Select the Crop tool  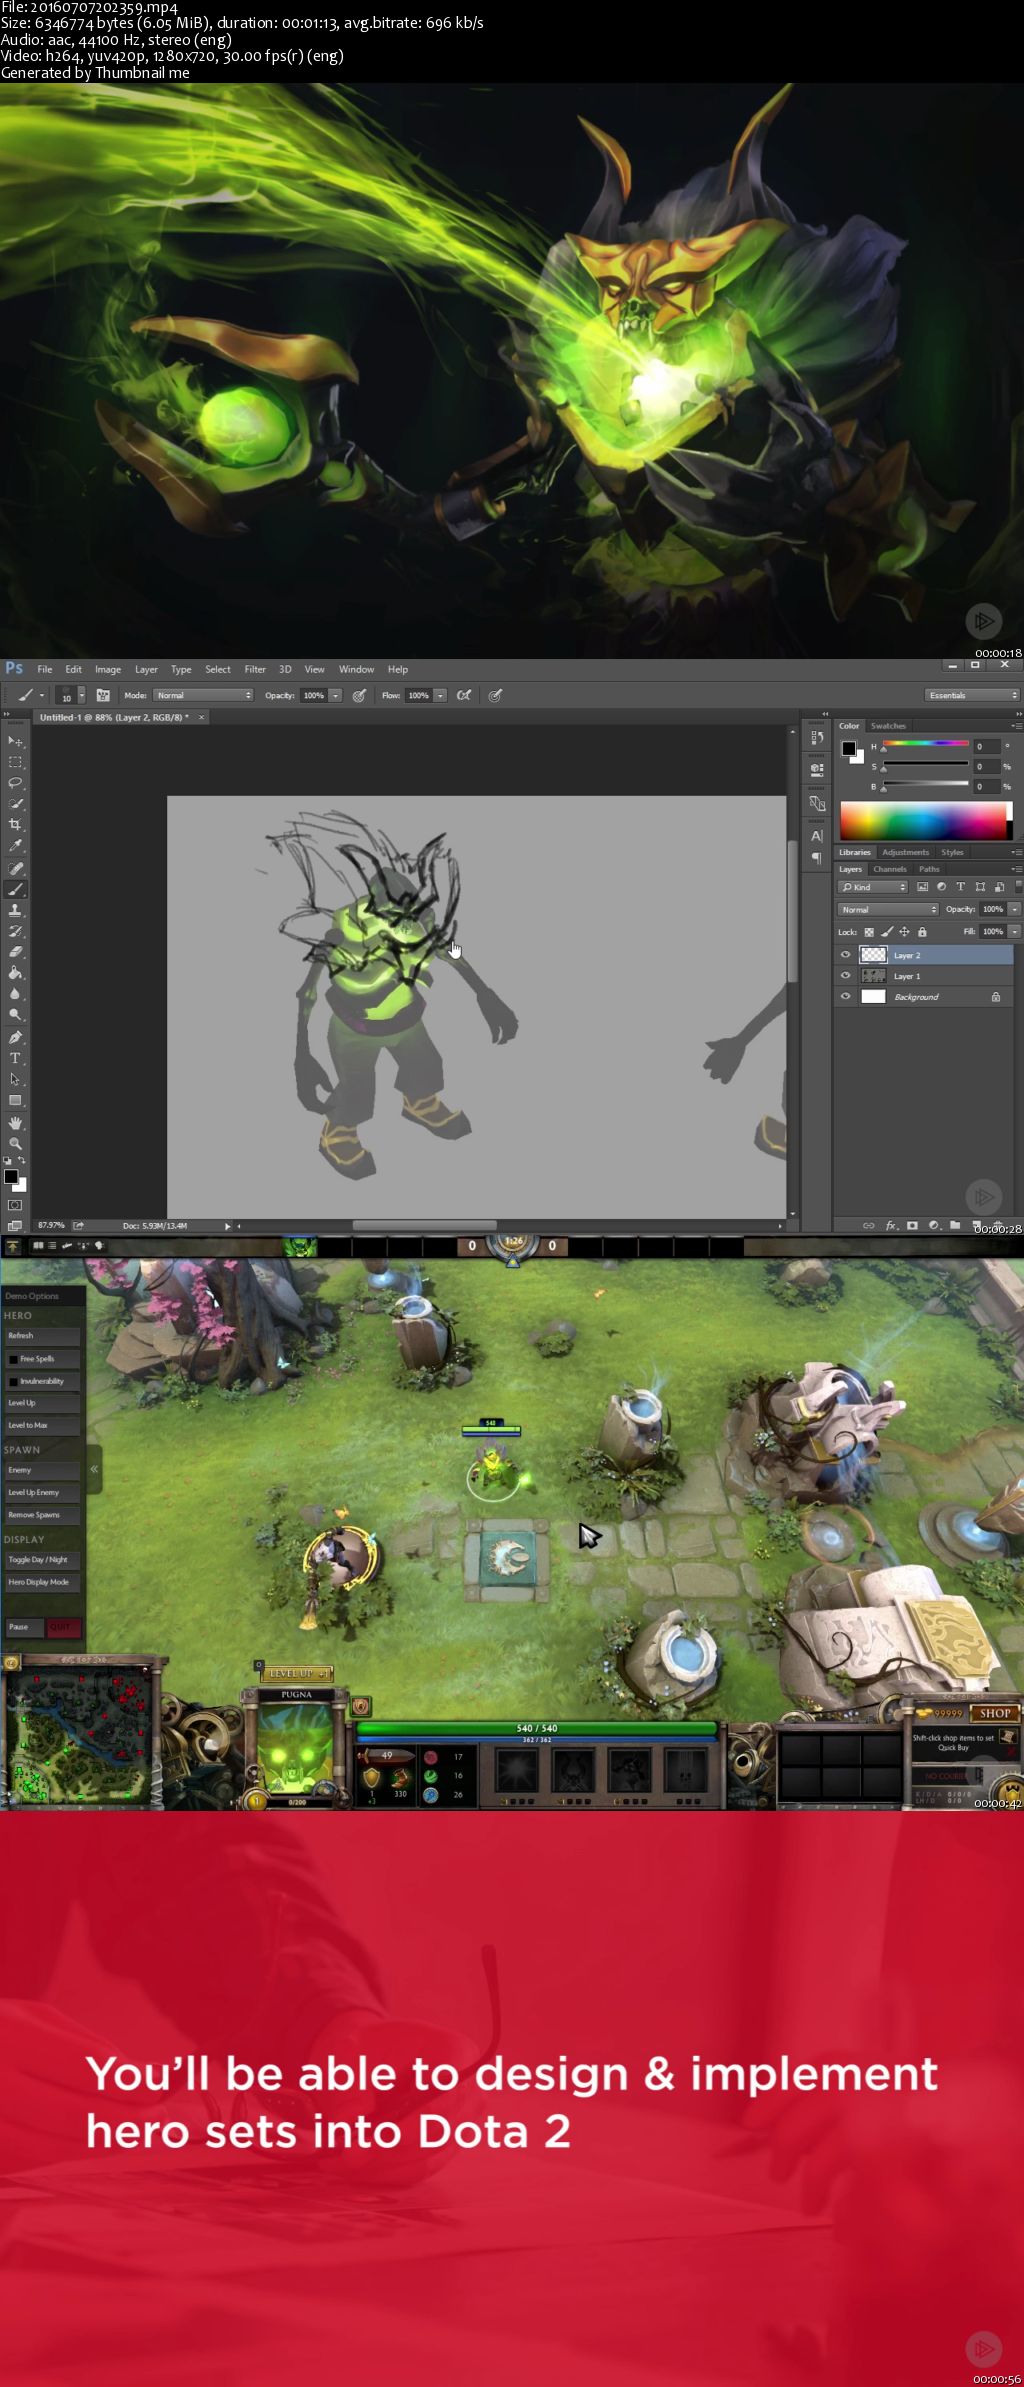15,825
